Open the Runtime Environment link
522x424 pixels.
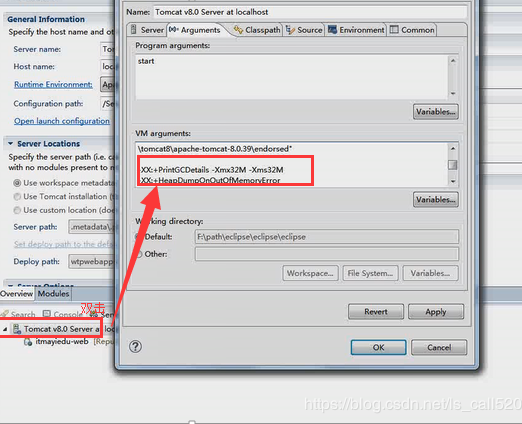[x=53, y=84]
